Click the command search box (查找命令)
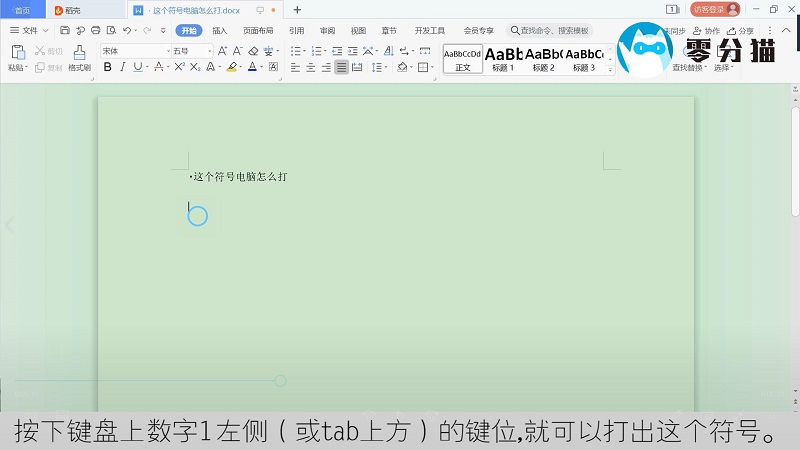800x450 pixels. (550, 31)
